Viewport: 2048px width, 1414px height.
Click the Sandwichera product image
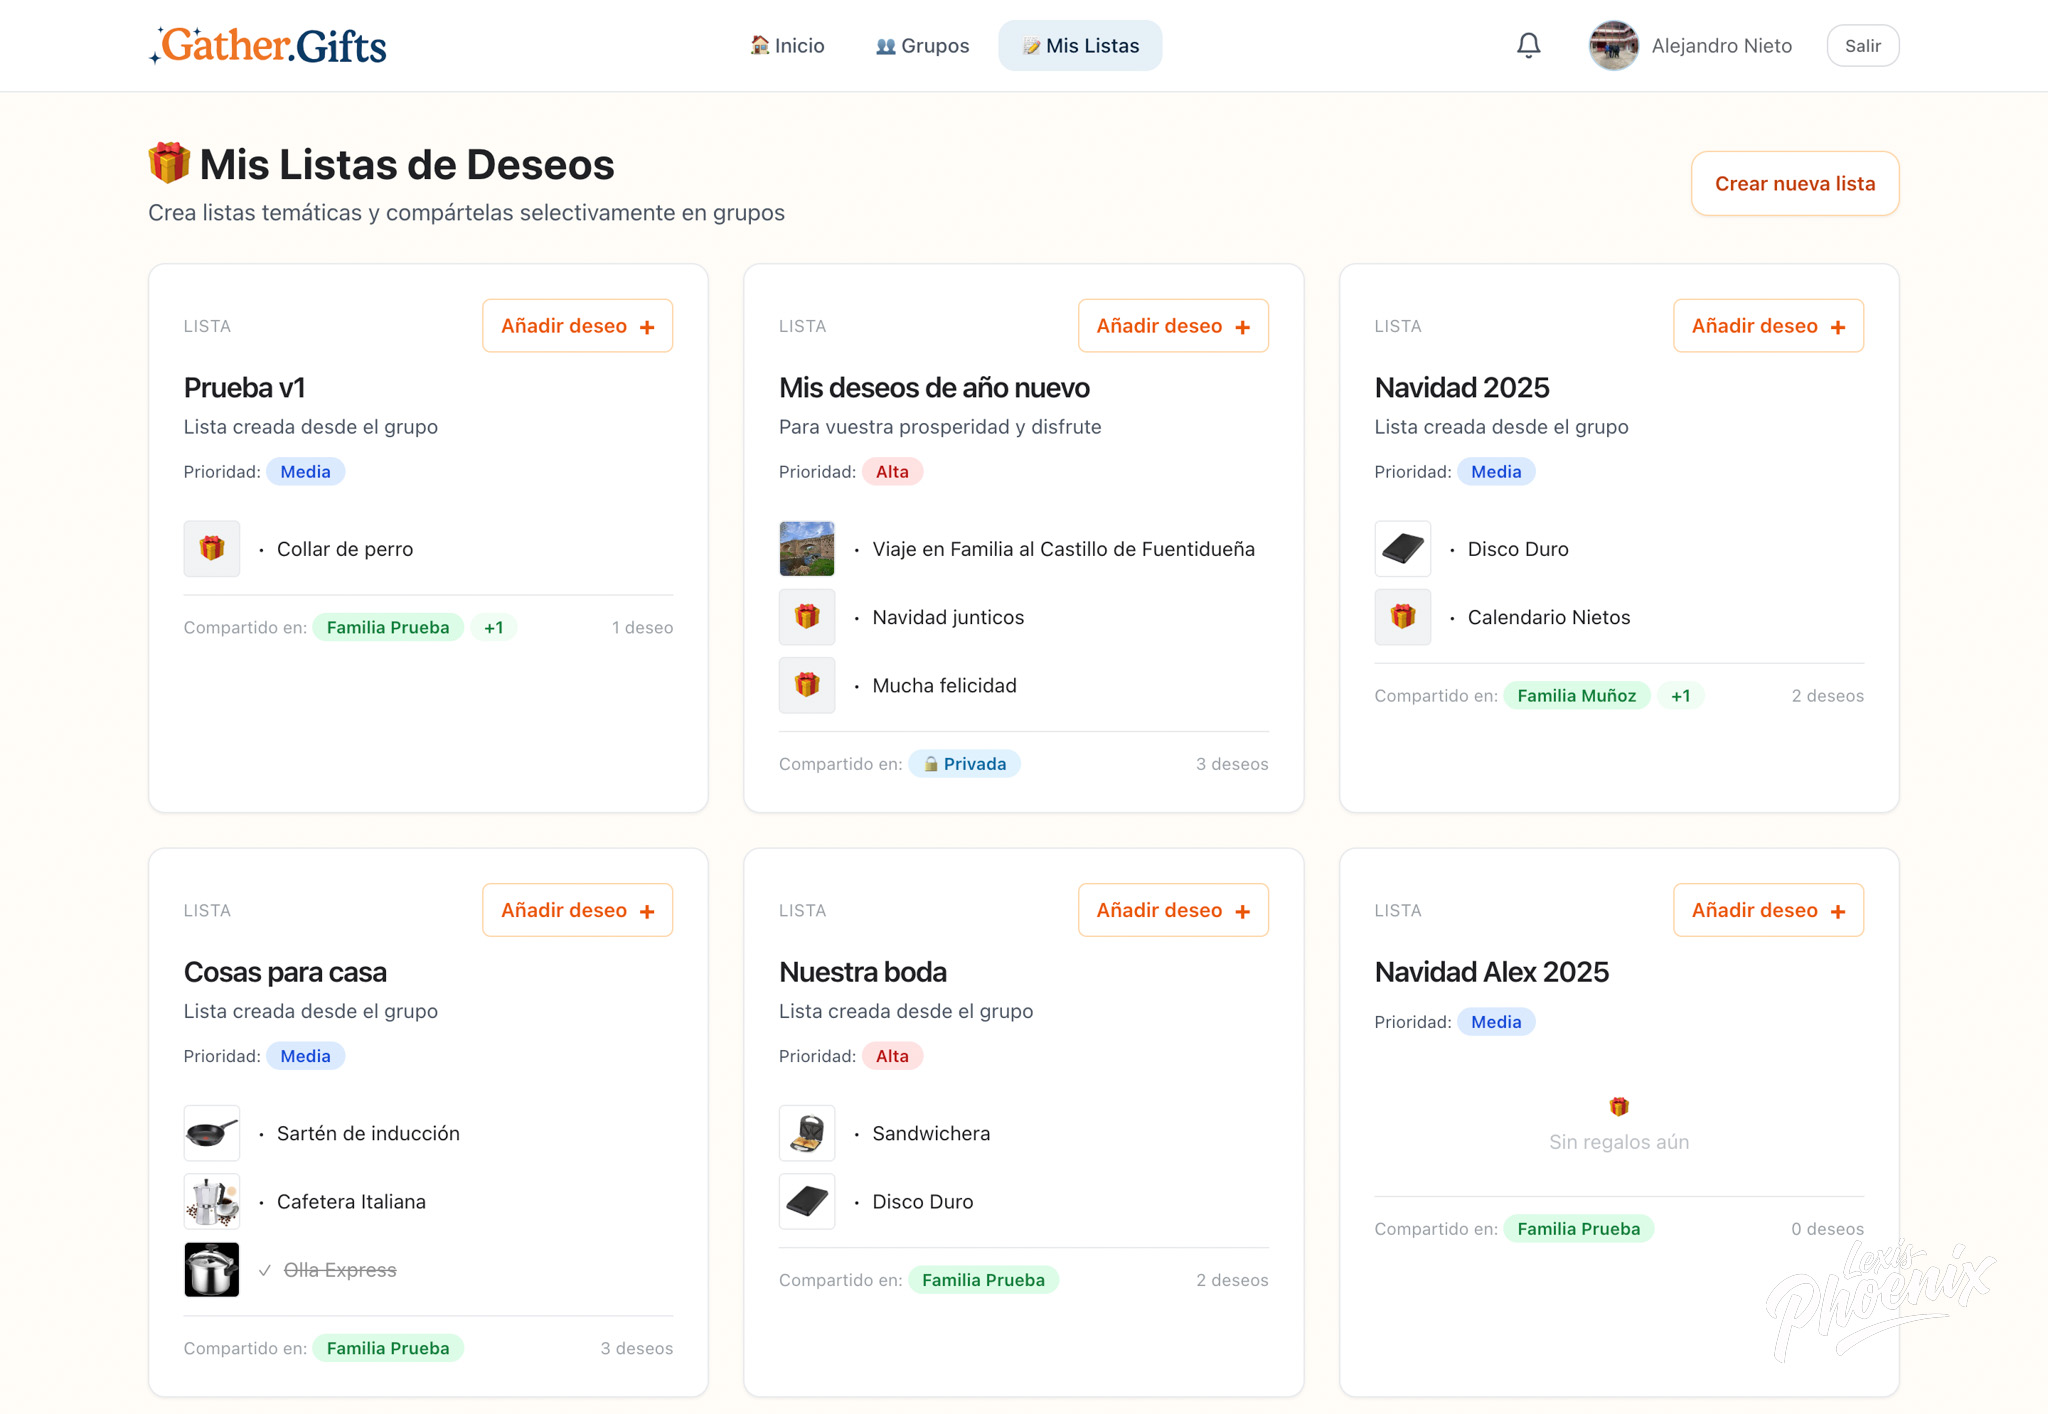(x=806, y=1132)
